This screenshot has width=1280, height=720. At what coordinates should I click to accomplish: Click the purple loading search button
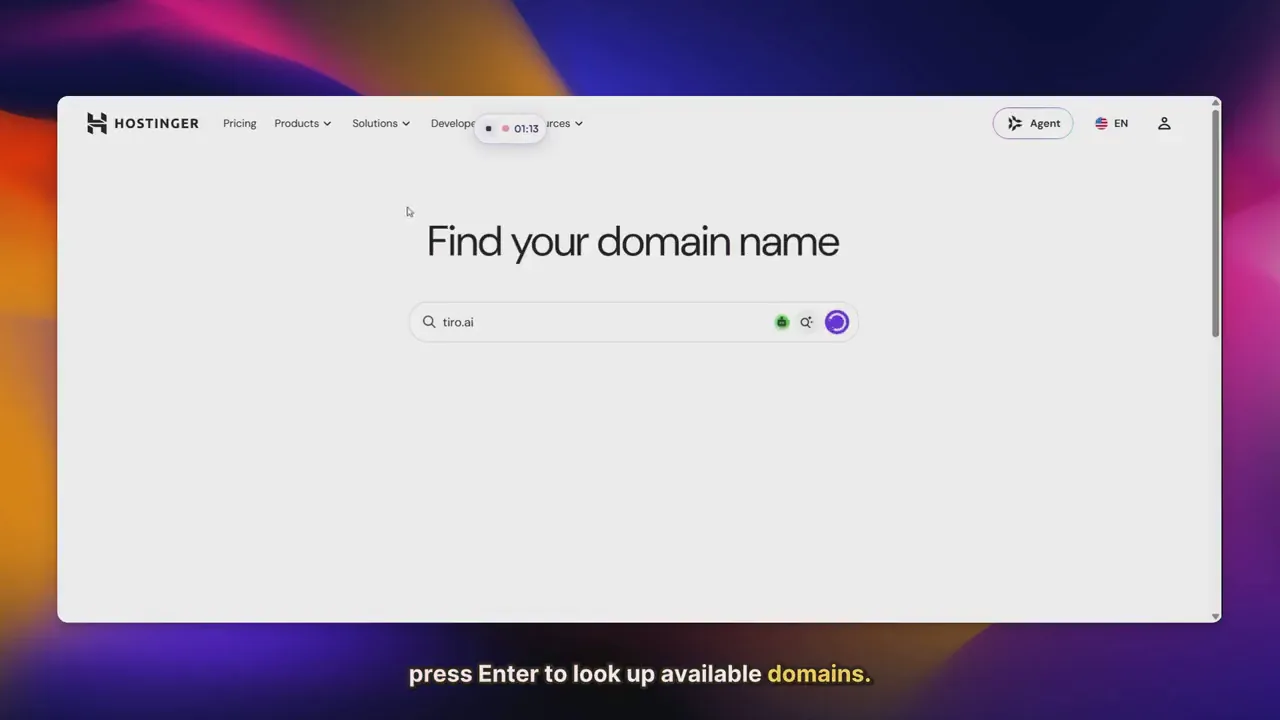837,322
